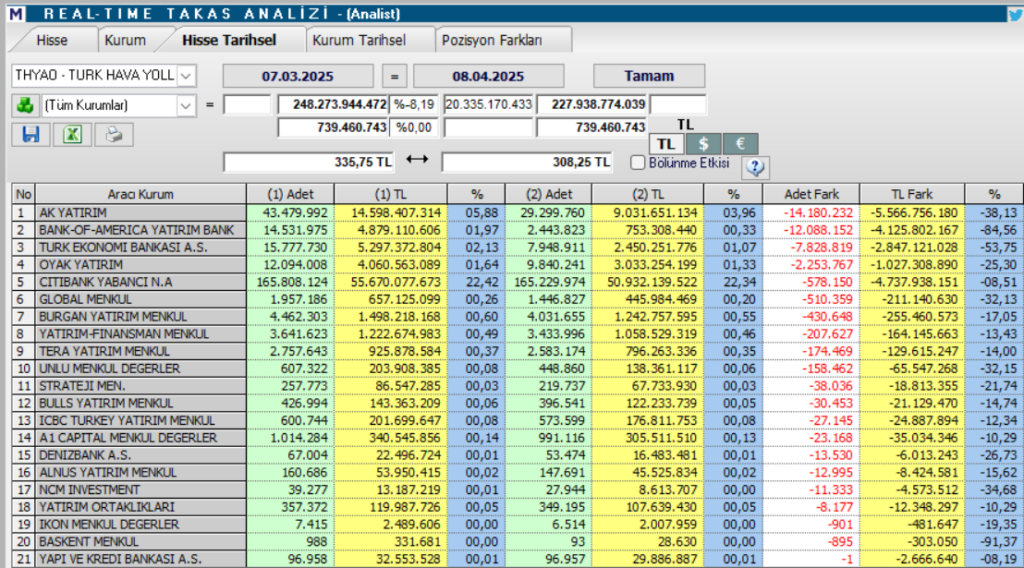The image size is (1024, 568).
Task: Open the Pozisyon Farkları tab
Action: click(x=491, y=40)
